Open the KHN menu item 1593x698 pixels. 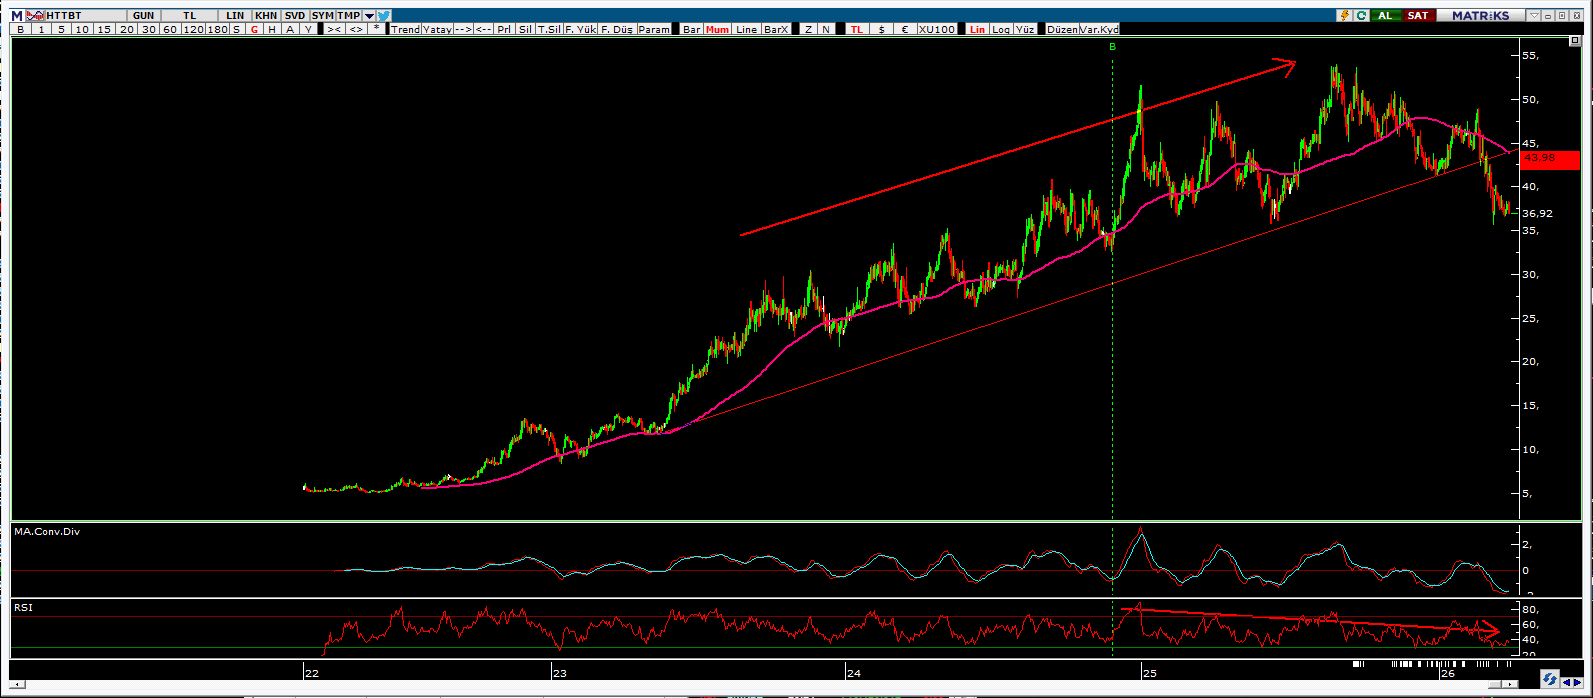pos(266,16)
